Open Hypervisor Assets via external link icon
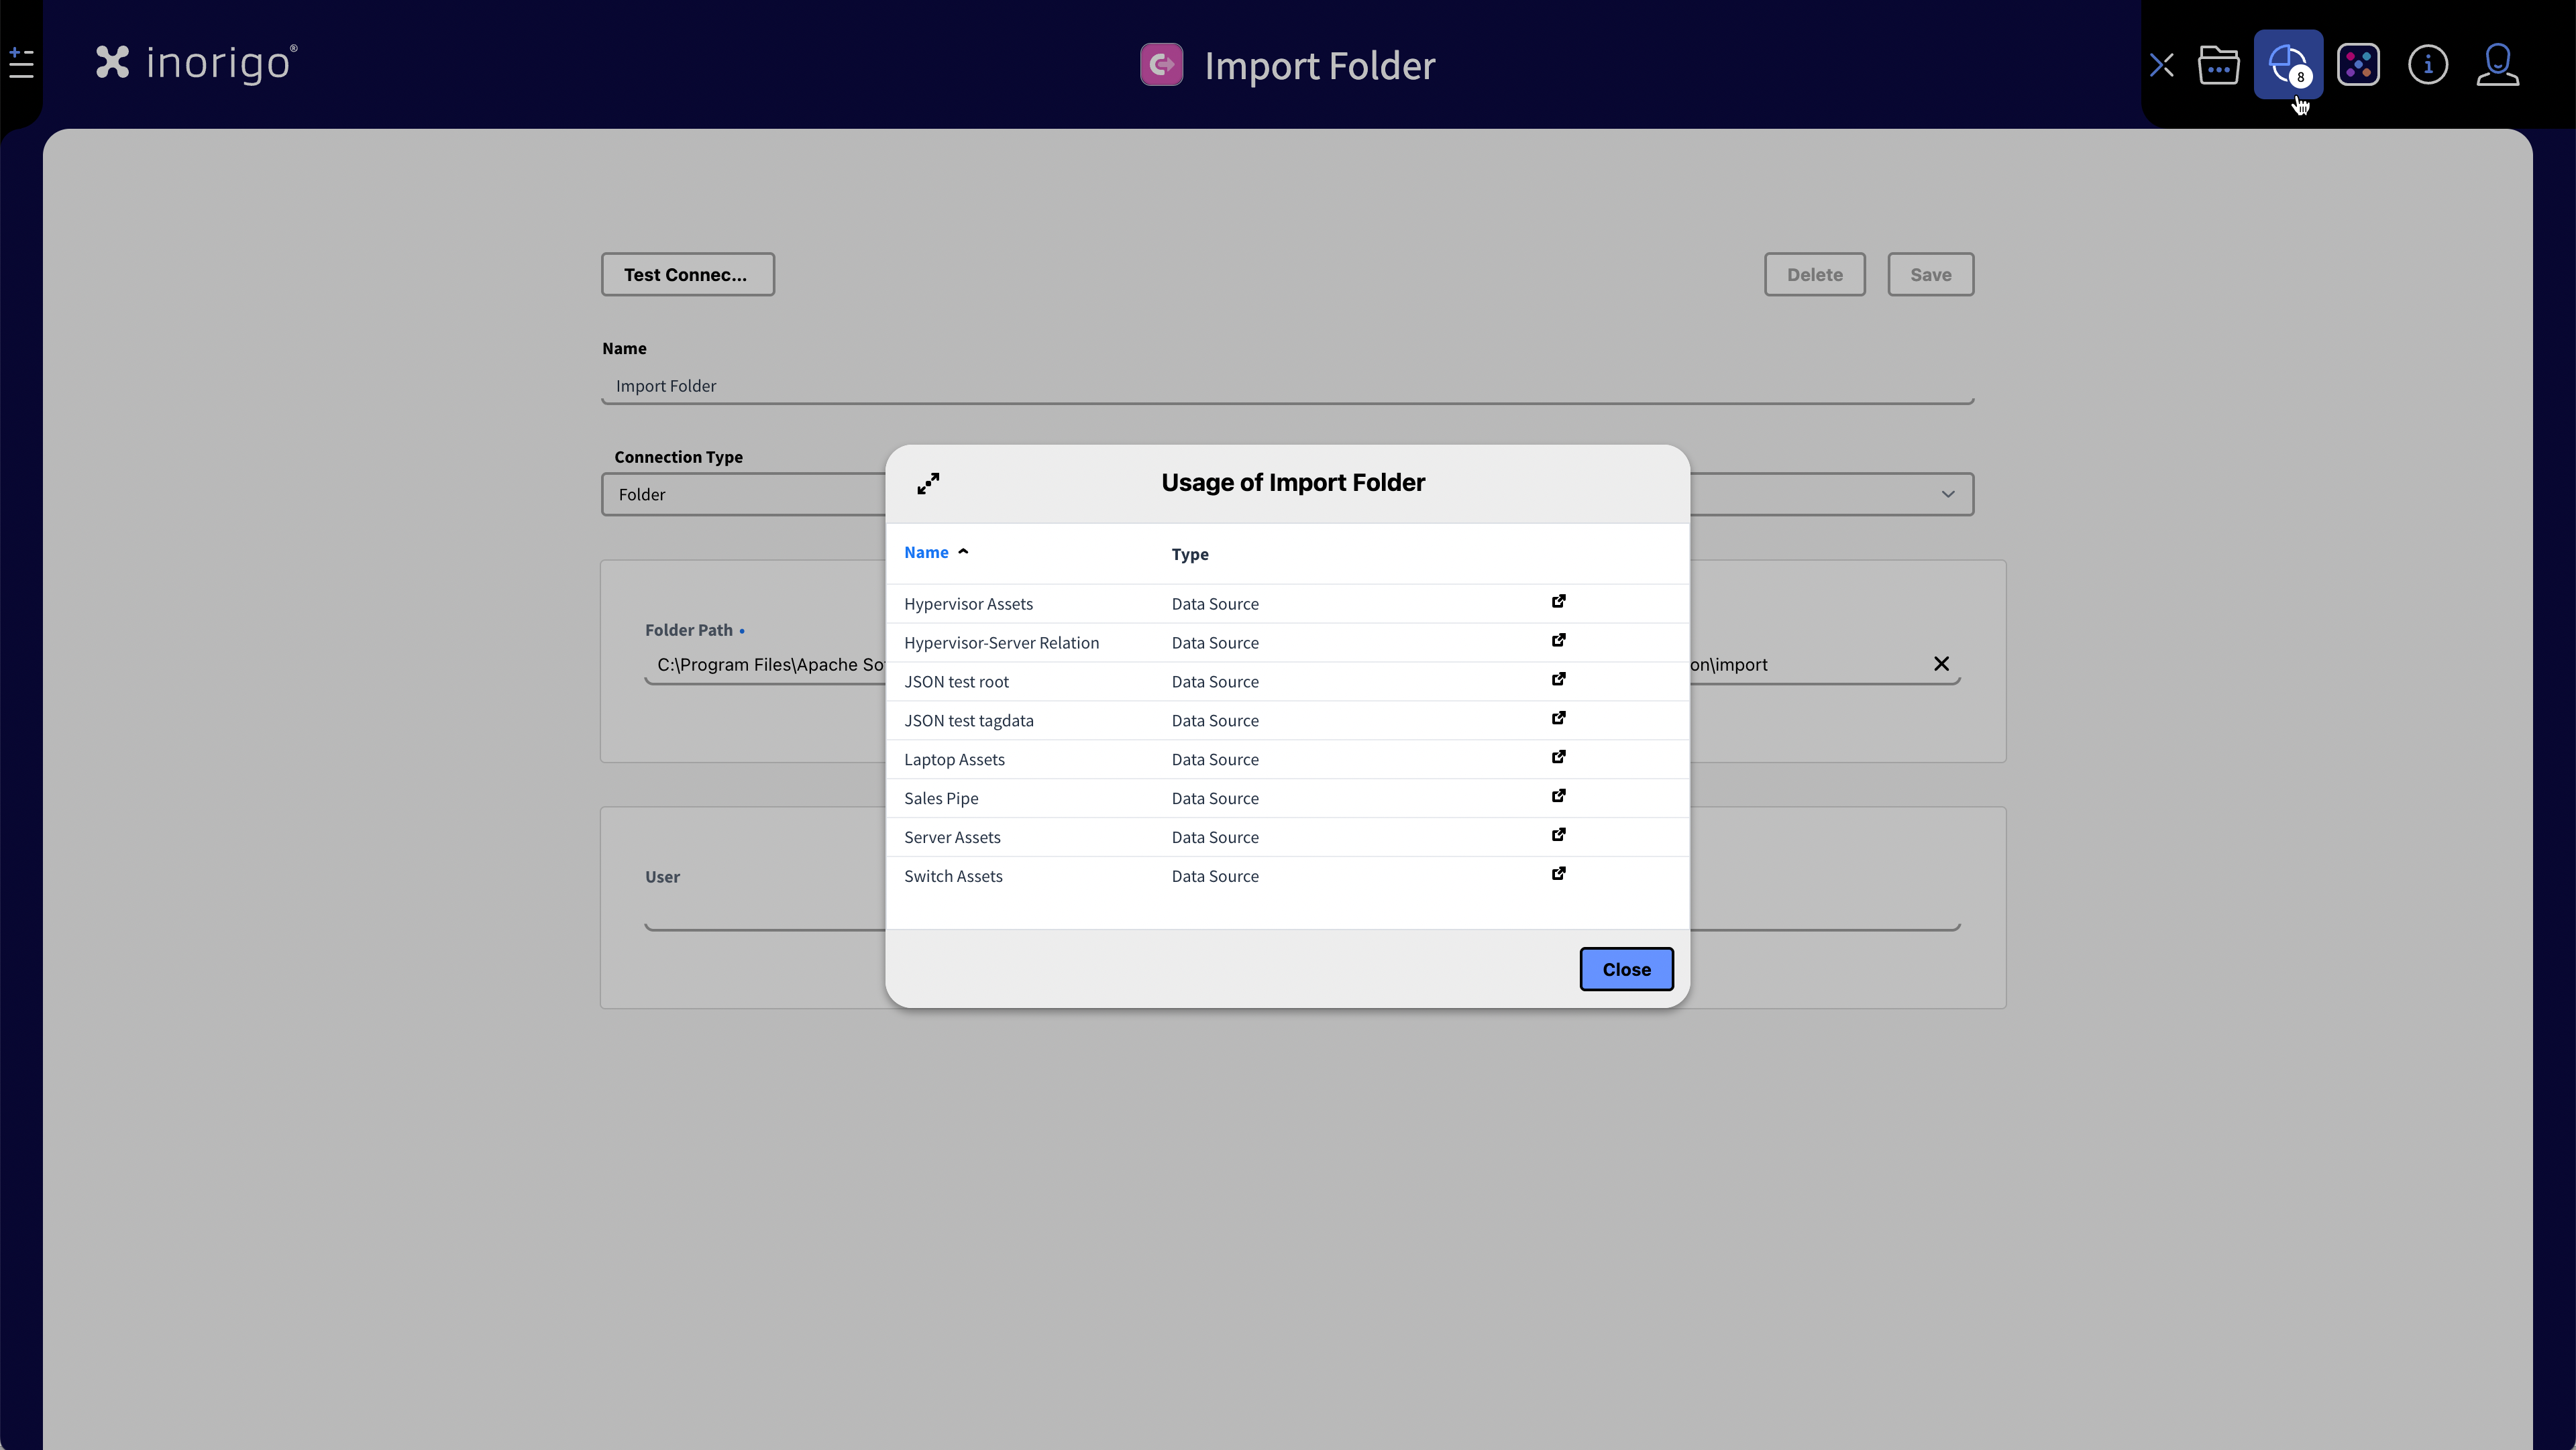This screenshot has width=2576, height=1450. [1558, 602]
